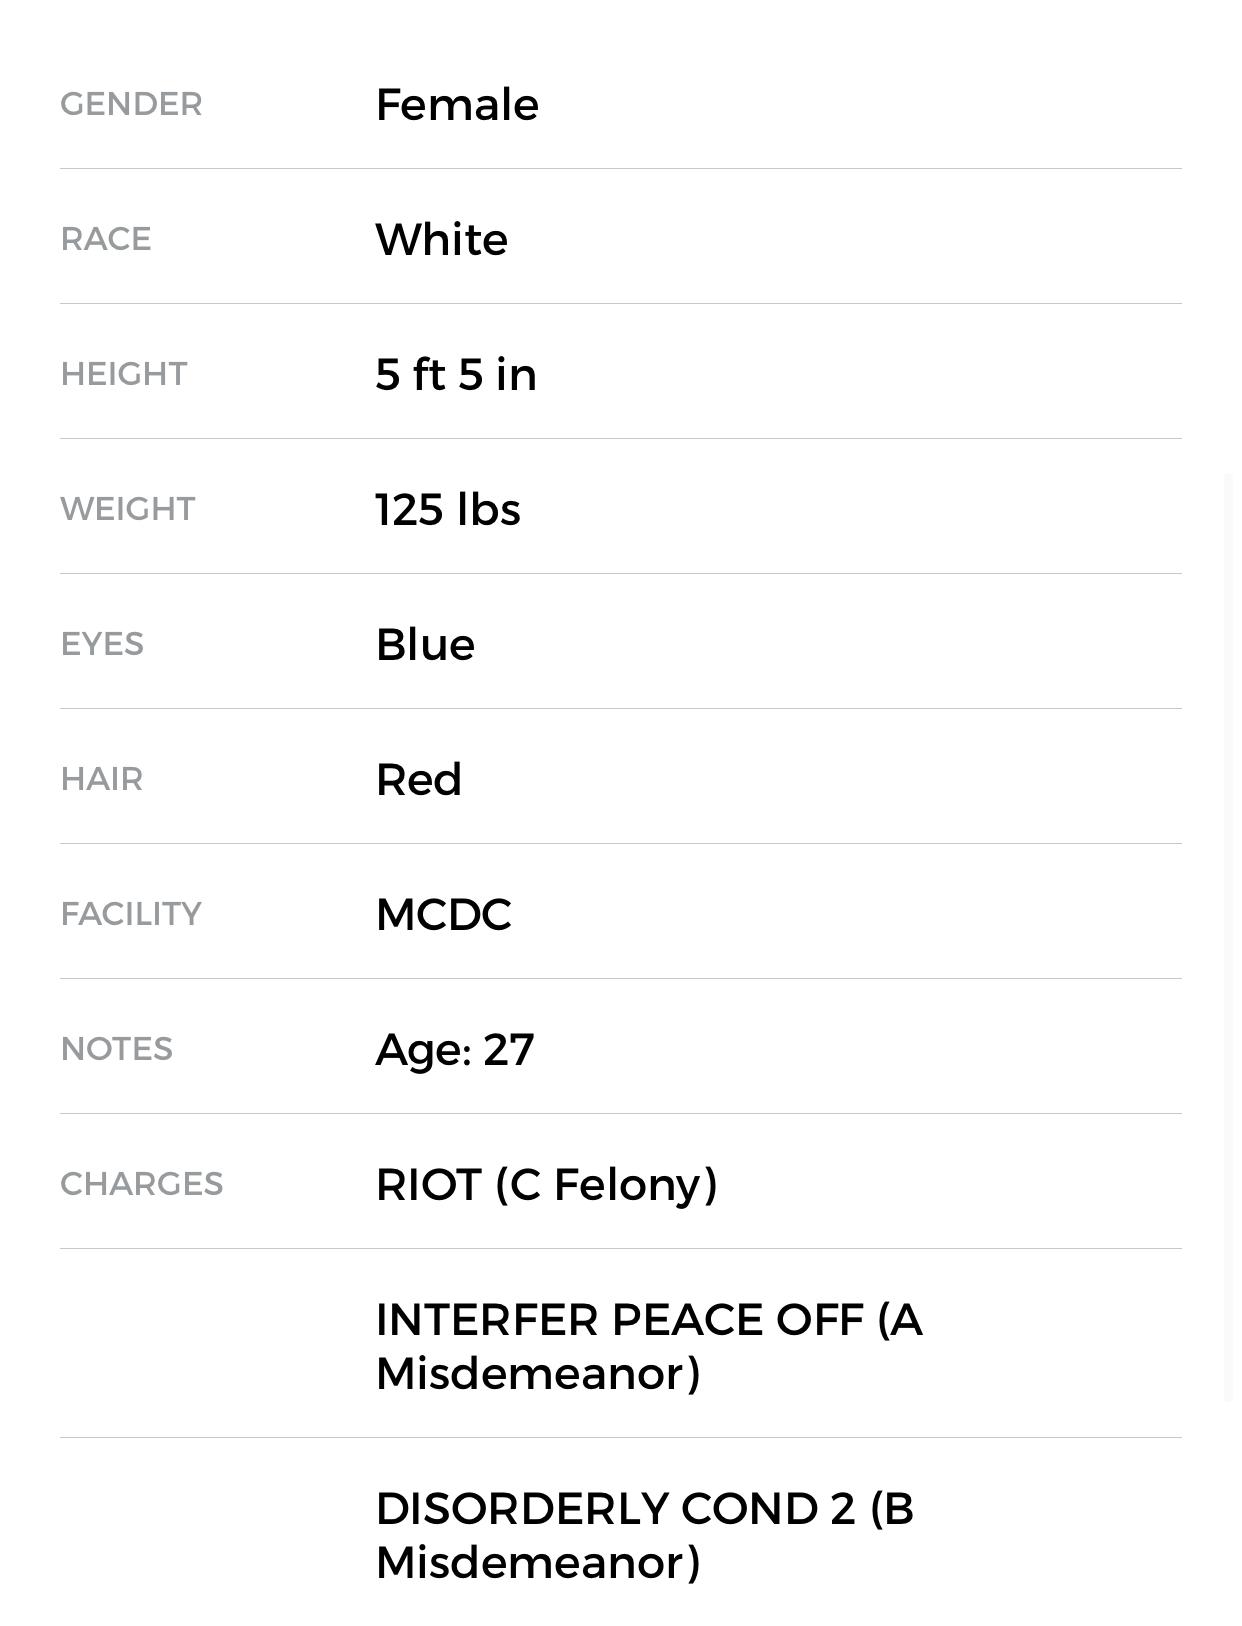Viewport: 1242px width, 1626px height.
Task: Select the GENDER field label
Action: coord(131,105)
